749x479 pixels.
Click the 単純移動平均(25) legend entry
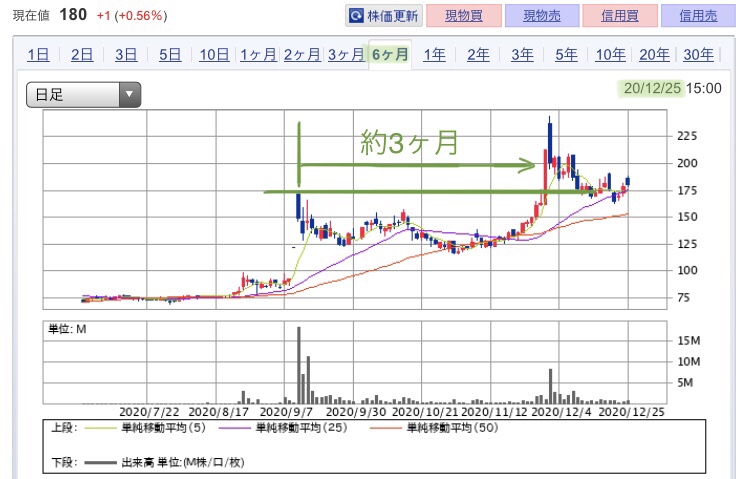(301, 427)
